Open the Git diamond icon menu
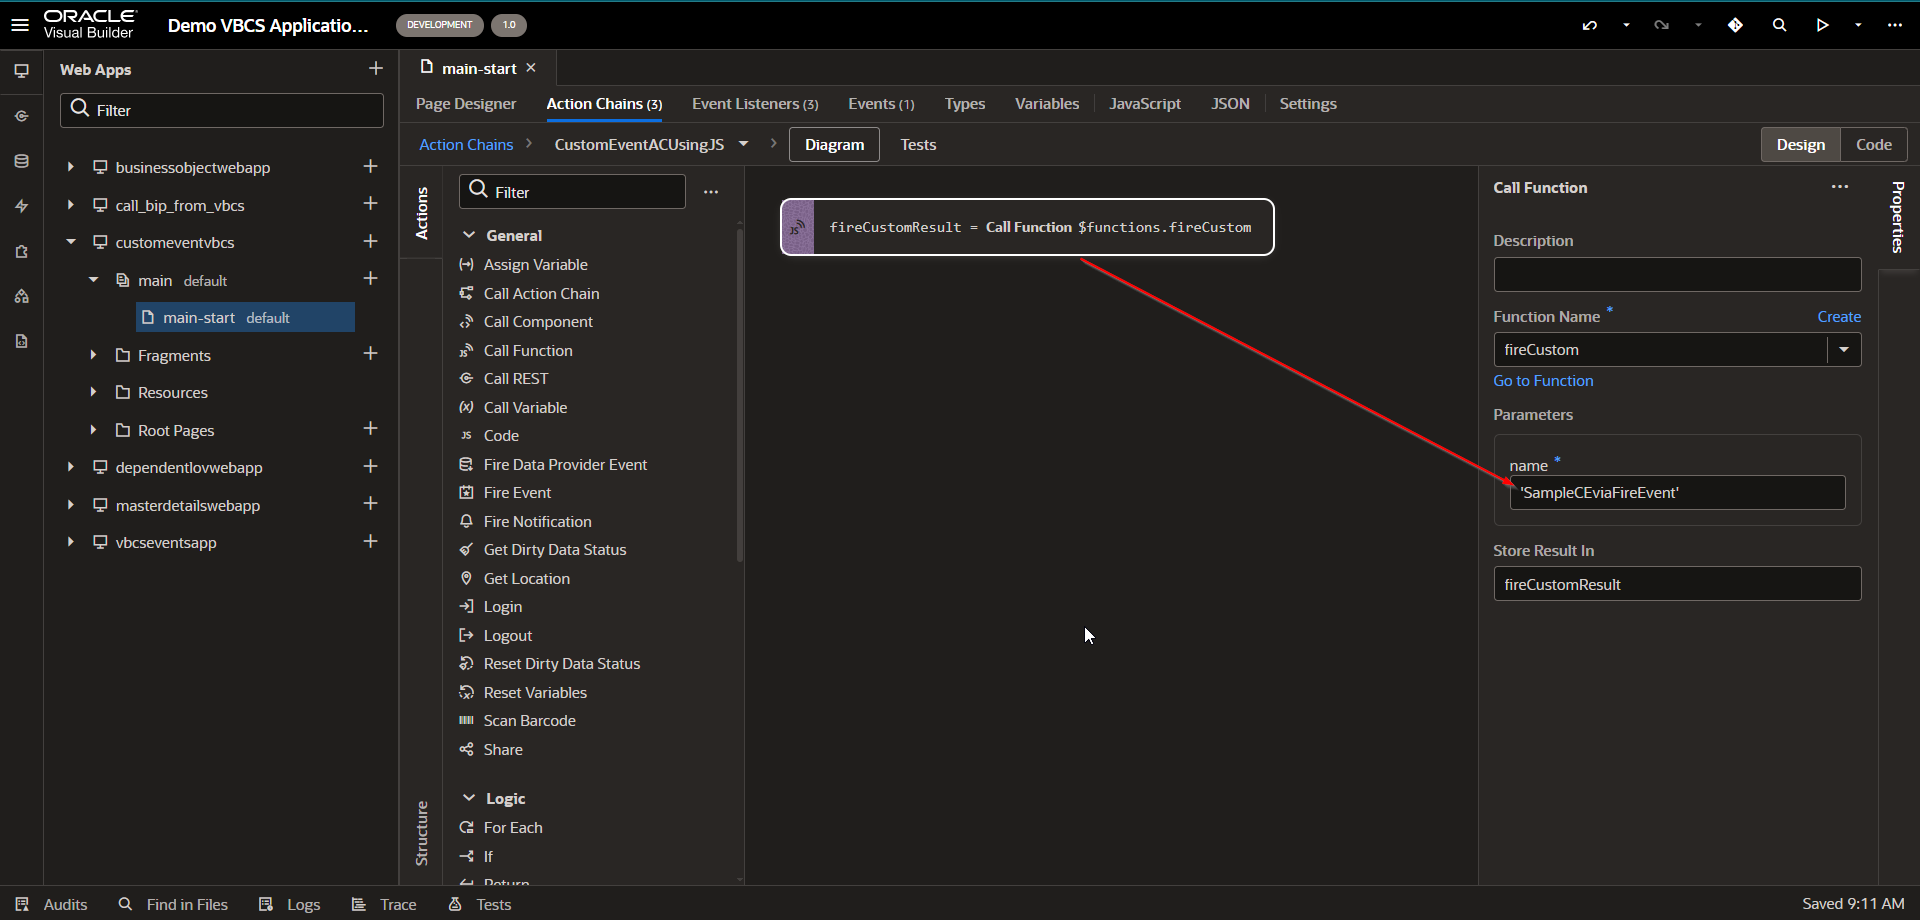Image resolution: width=1920 pixels, height=920 pixels. coord(1736,25)
